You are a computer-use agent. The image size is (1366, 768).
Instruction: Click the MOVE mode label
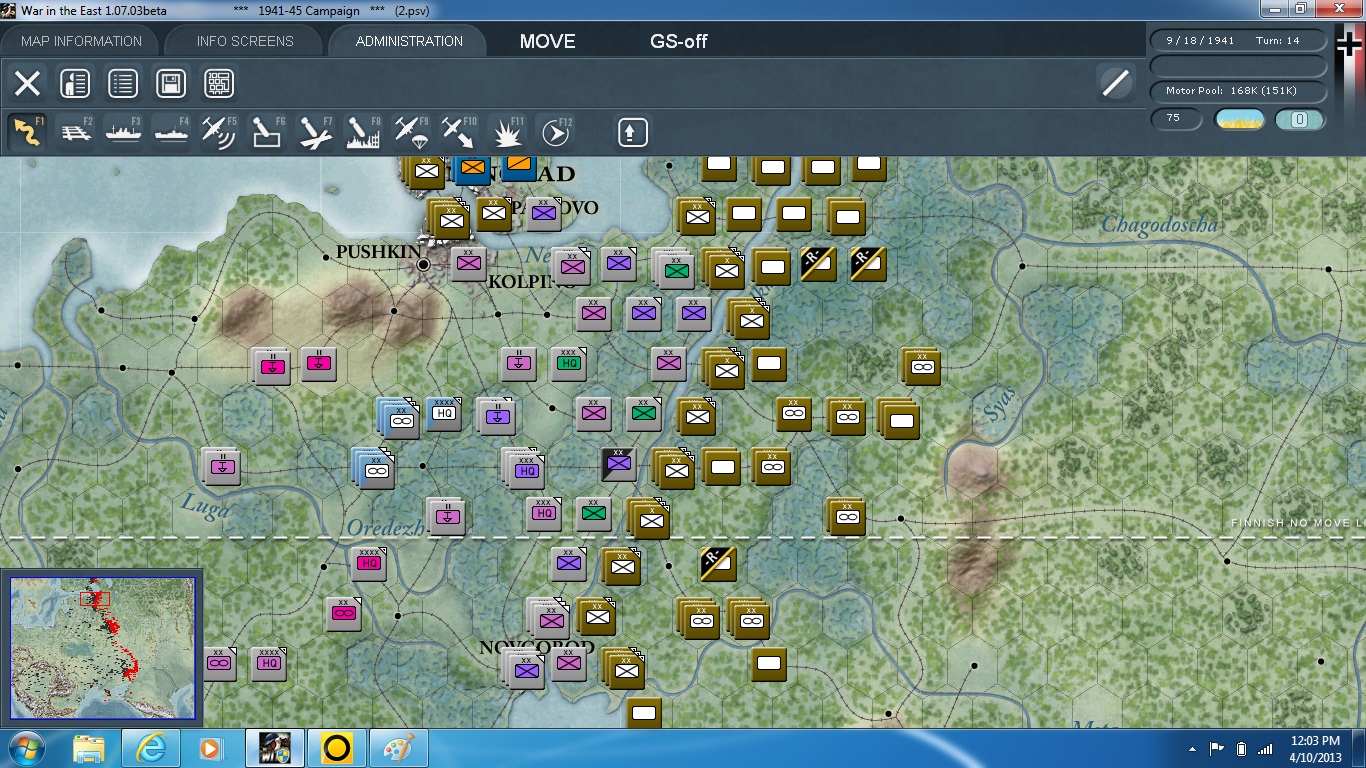click(x=548, y=42)
